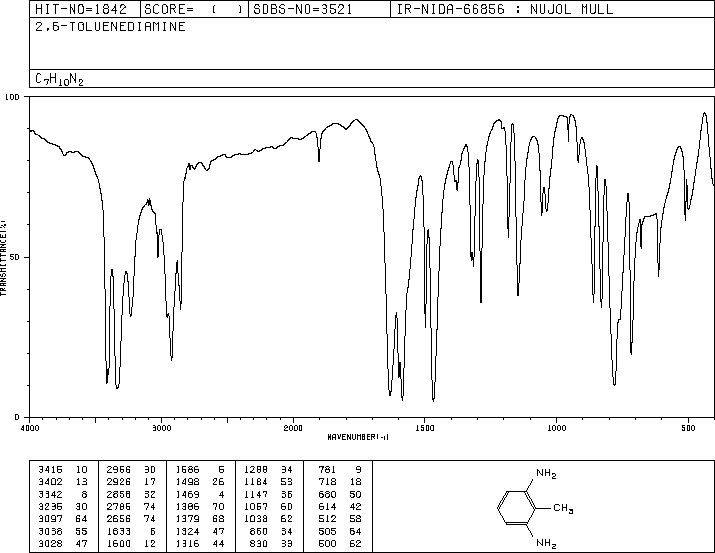This screenshot has height=553, width=715.
Task: Click the 1000 label on the wavenumber axis
Action: [x=556, y=428]
